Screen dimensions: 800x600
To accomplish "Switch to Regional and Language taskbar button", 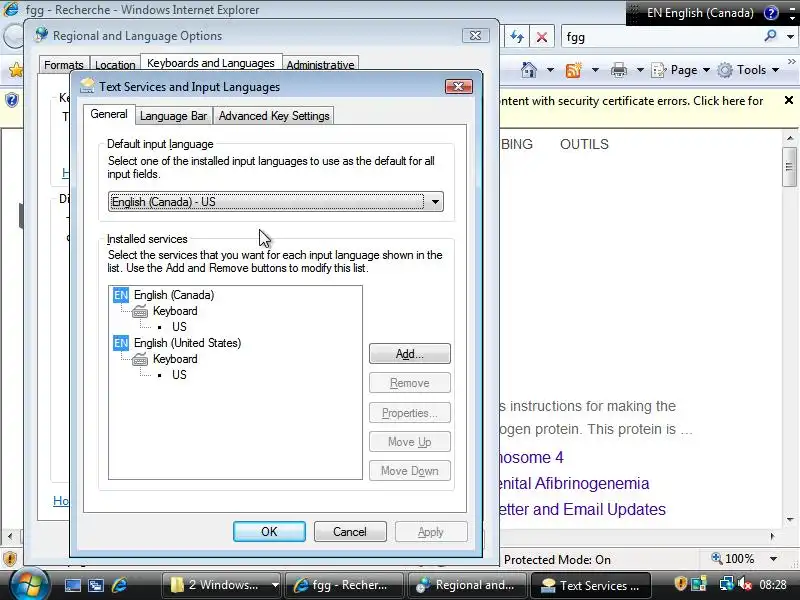I will tap(467, 585).
